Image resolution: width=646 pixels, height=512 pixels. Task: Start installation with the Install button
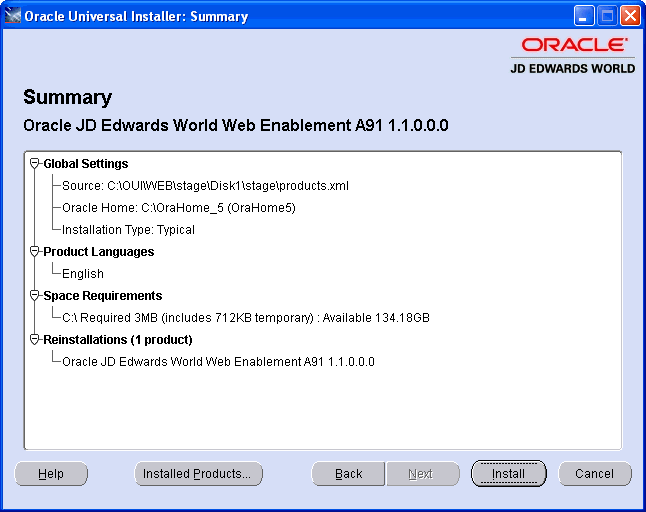point(508,474)
